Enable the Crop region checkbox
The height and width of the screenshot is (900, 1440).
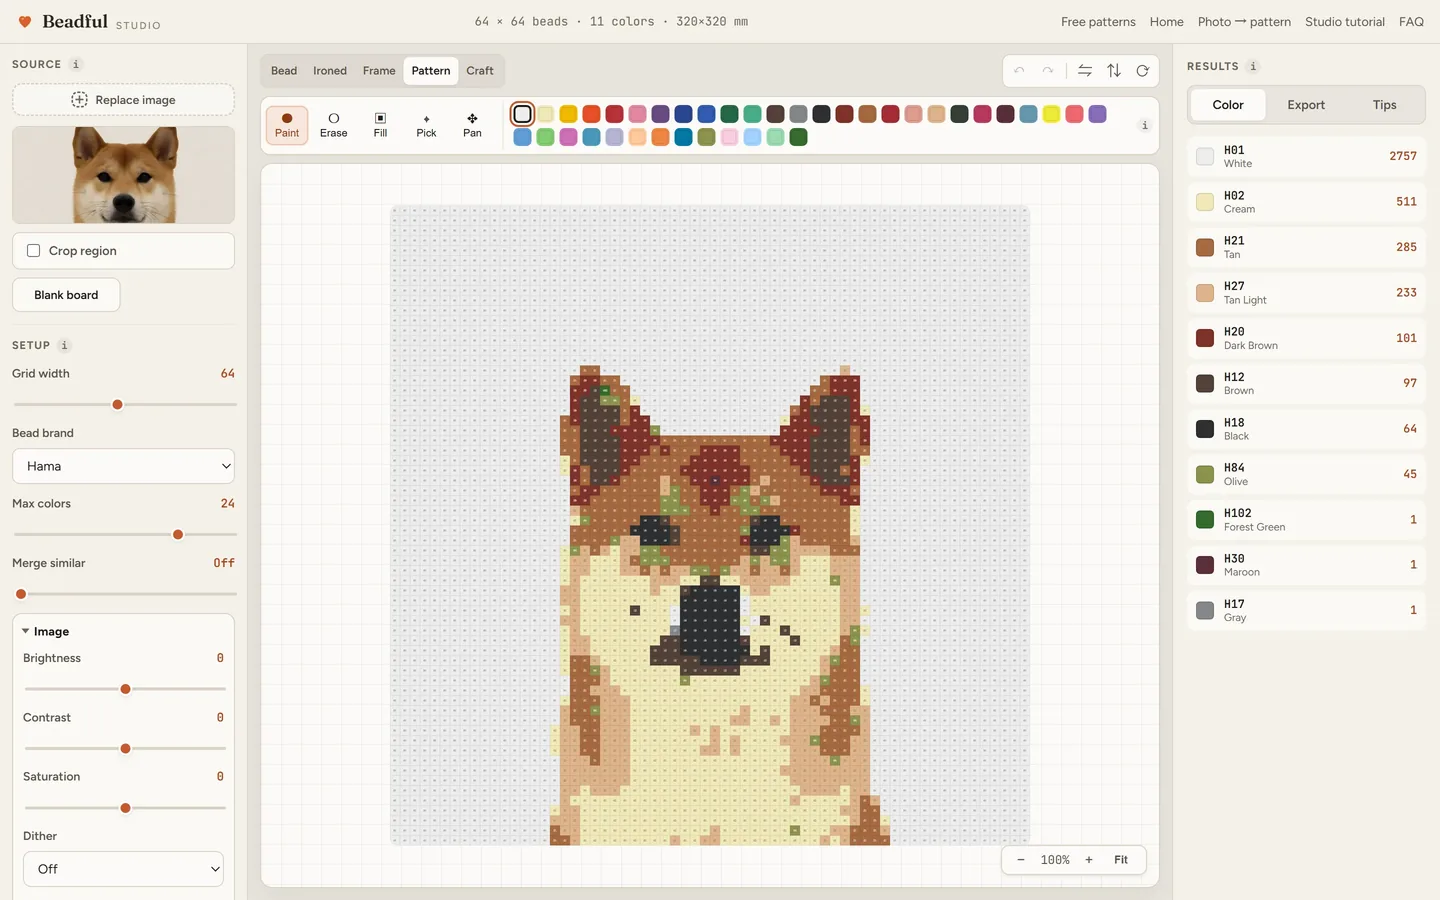click(x=34, y=251)
